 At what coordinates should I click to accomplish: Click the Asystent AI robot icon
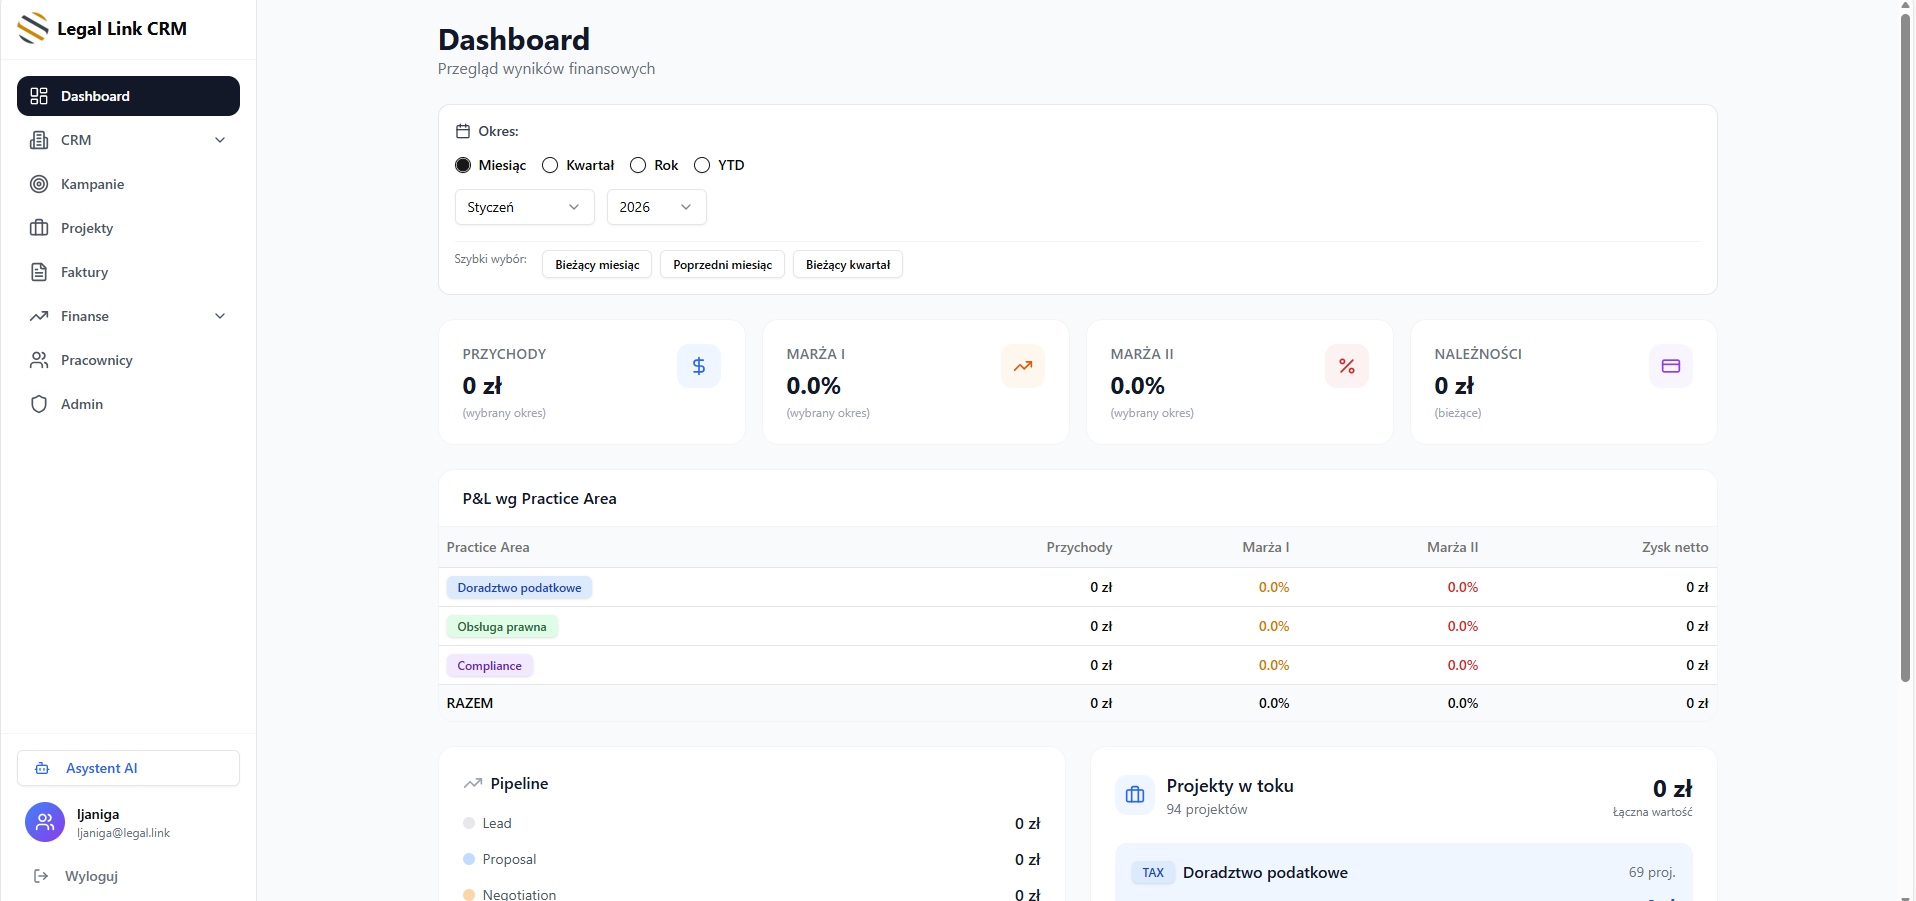click(x=42, y=768)
